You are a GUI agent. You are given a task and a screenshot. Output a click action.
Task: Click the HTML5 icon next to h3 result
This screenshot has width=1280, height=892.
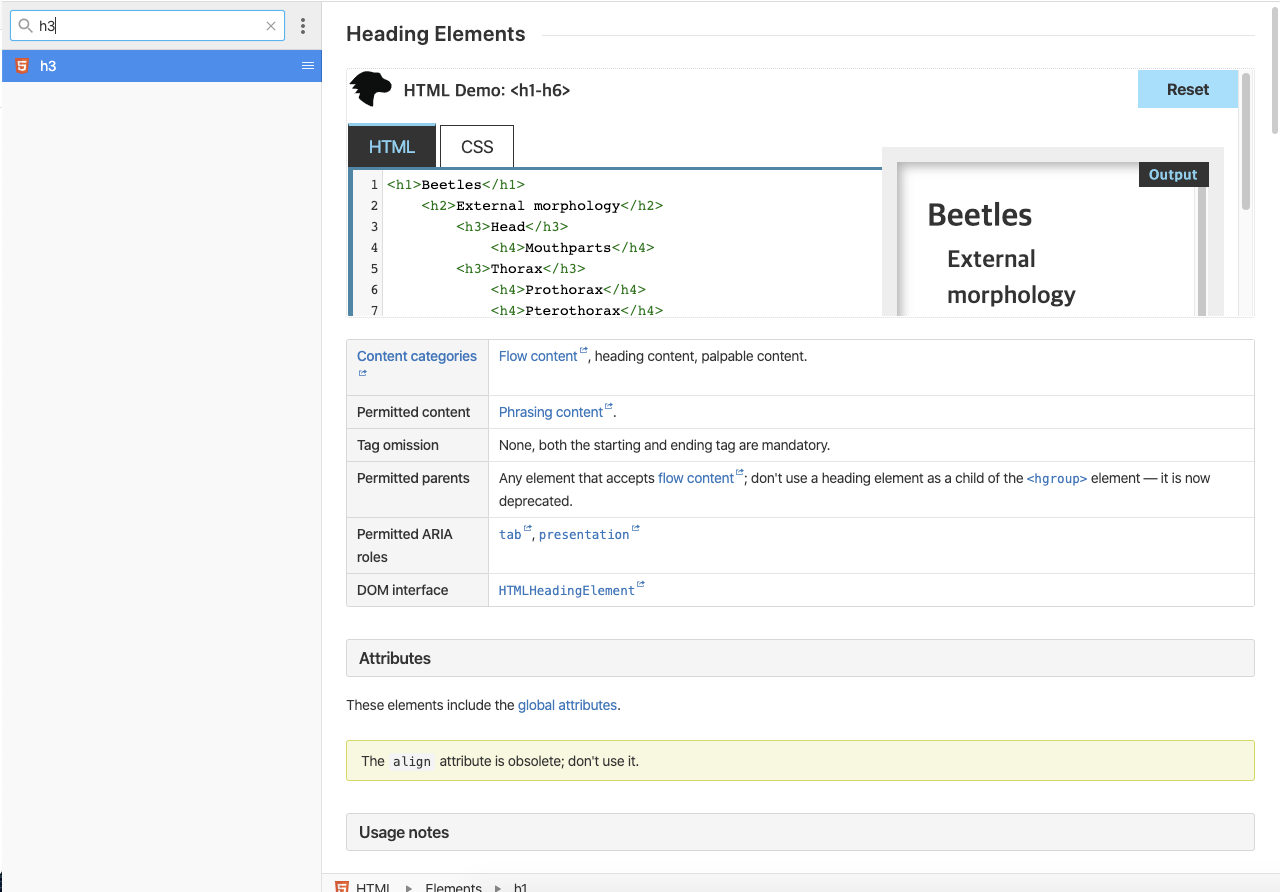[22, 66]
